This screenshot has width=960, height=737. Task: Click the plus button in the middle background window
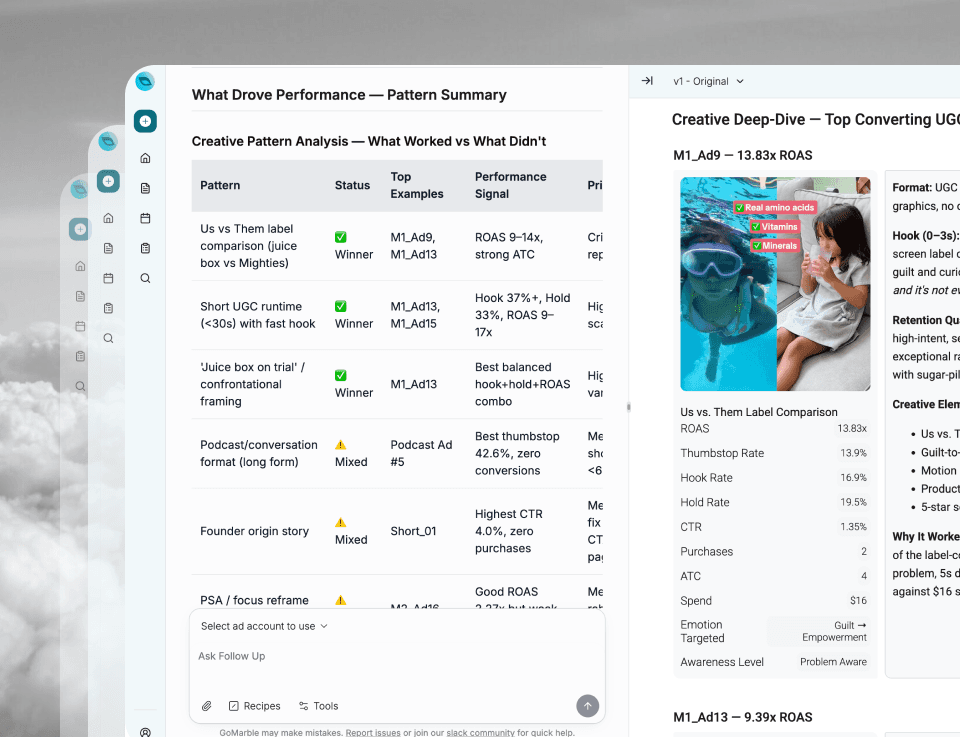[108, 181]
